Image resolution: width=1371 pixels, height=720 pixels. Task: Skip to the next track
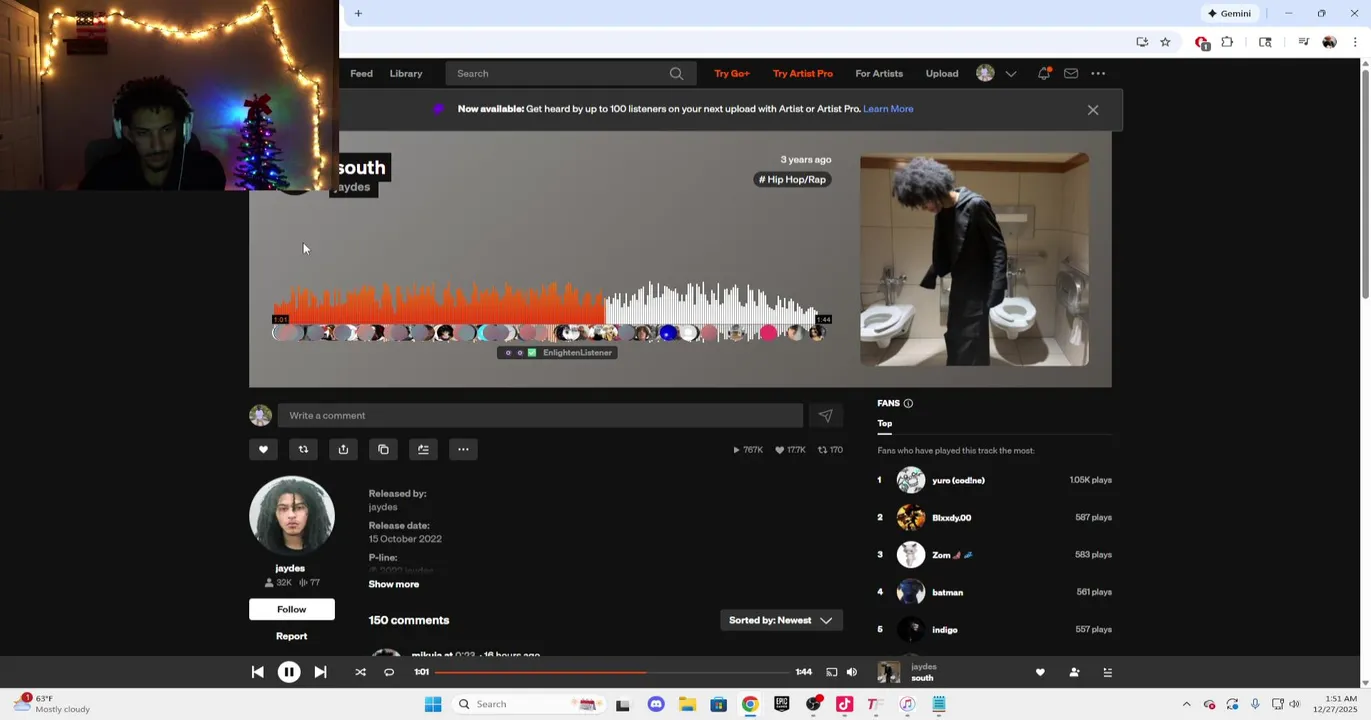320,672
